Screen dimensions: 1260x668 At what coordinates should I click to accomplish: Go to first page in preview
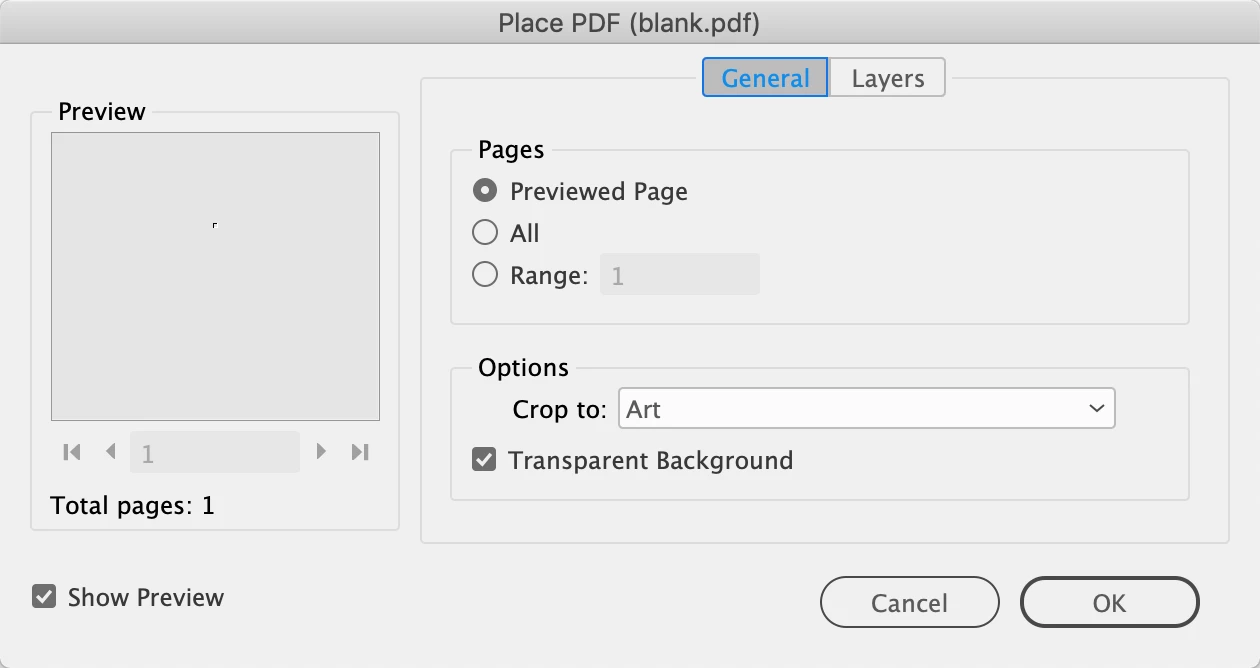click(71, 452)
